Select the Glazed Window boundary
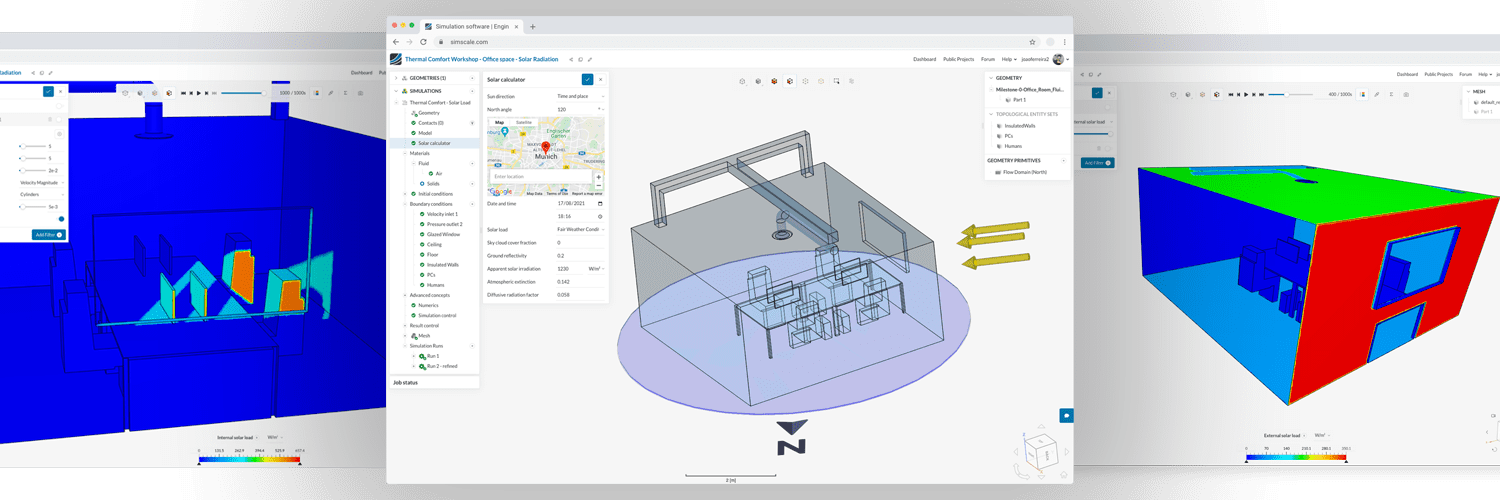Screen dimensions: 1500x500 (443, 234)
